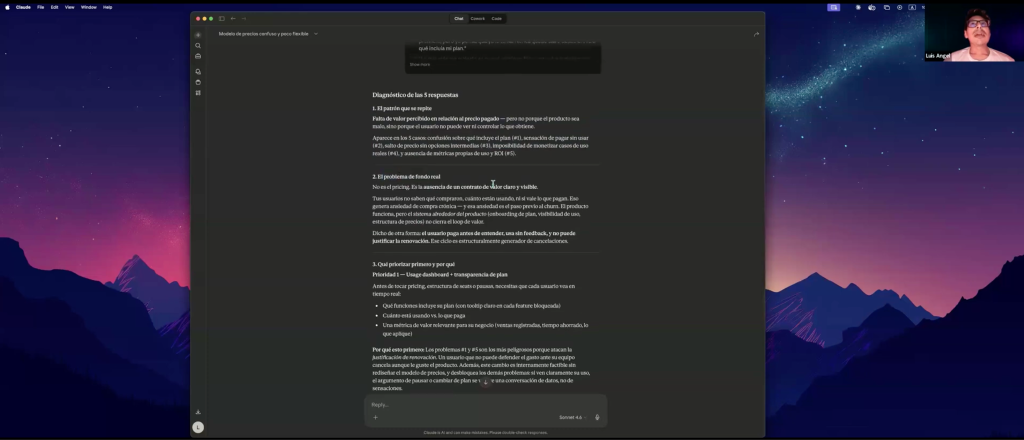Toggle the sidebar panel icon
Viewport: 1024px width, 440px height.
pyautogui.click(x=222, y=18)
